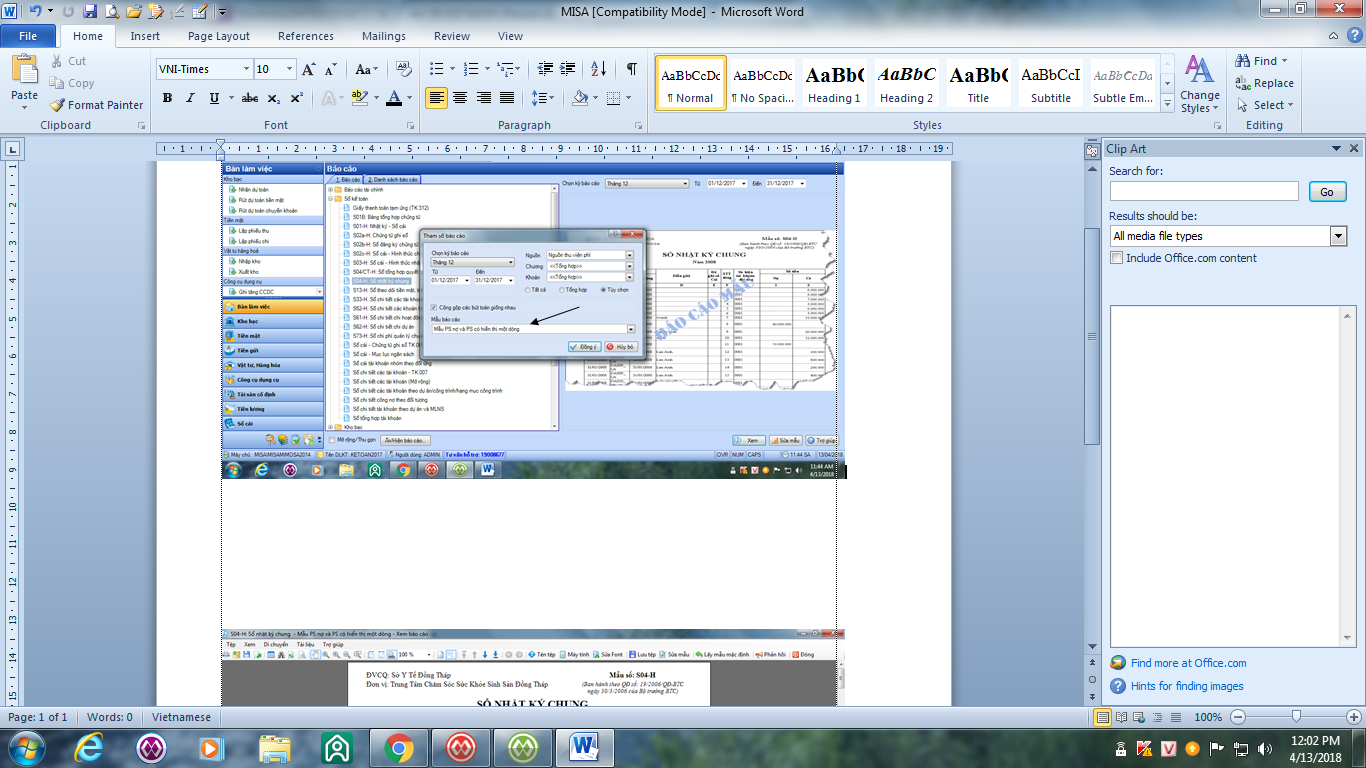
Task: Switch to Web Layout view
Action: [x=1138, y=717]
